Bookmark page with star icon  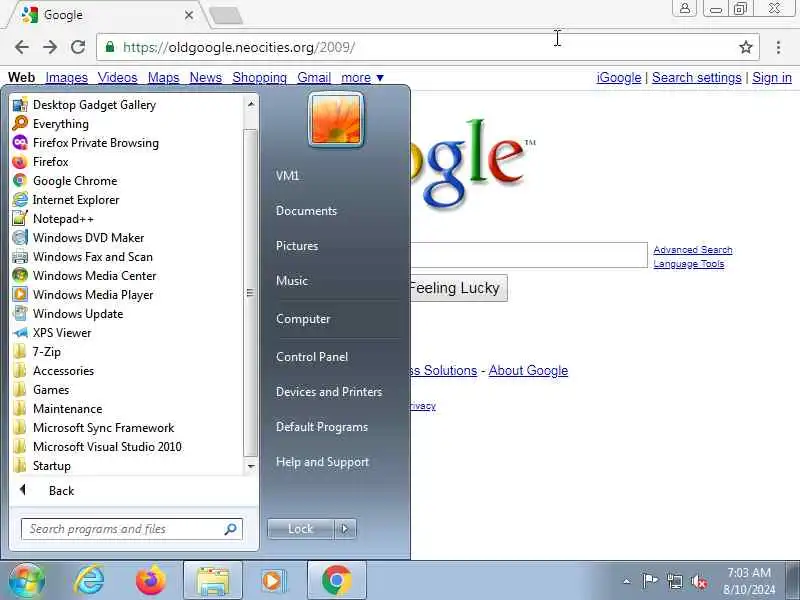[745, 47]
